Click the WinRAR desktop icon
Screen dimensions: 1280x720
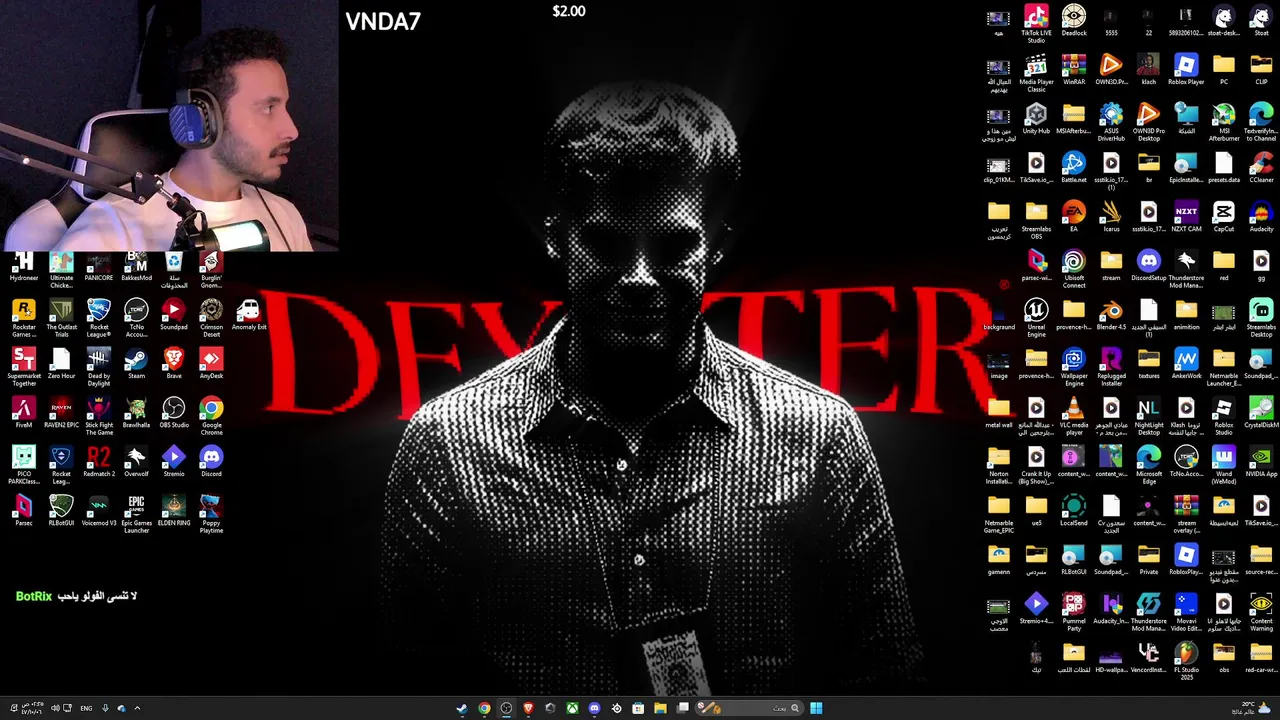[1074, 70]
